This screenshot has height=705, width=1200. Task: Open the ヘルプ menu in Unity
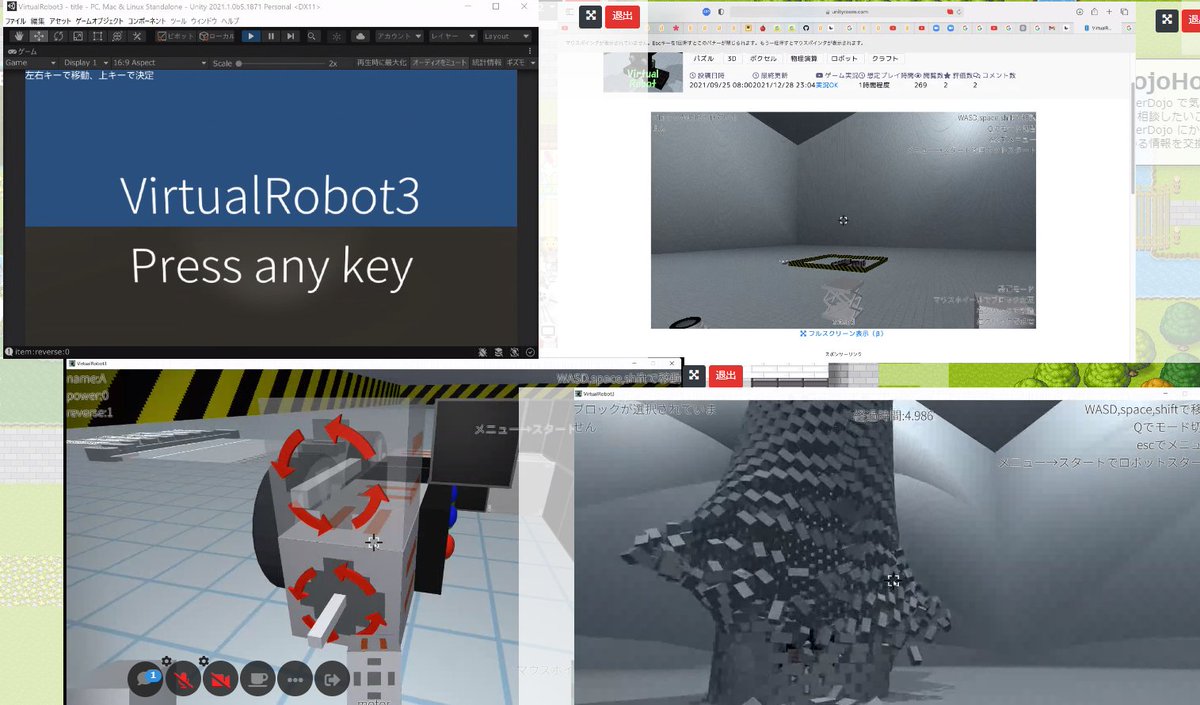pyautogui.click(x=230, y=20)
